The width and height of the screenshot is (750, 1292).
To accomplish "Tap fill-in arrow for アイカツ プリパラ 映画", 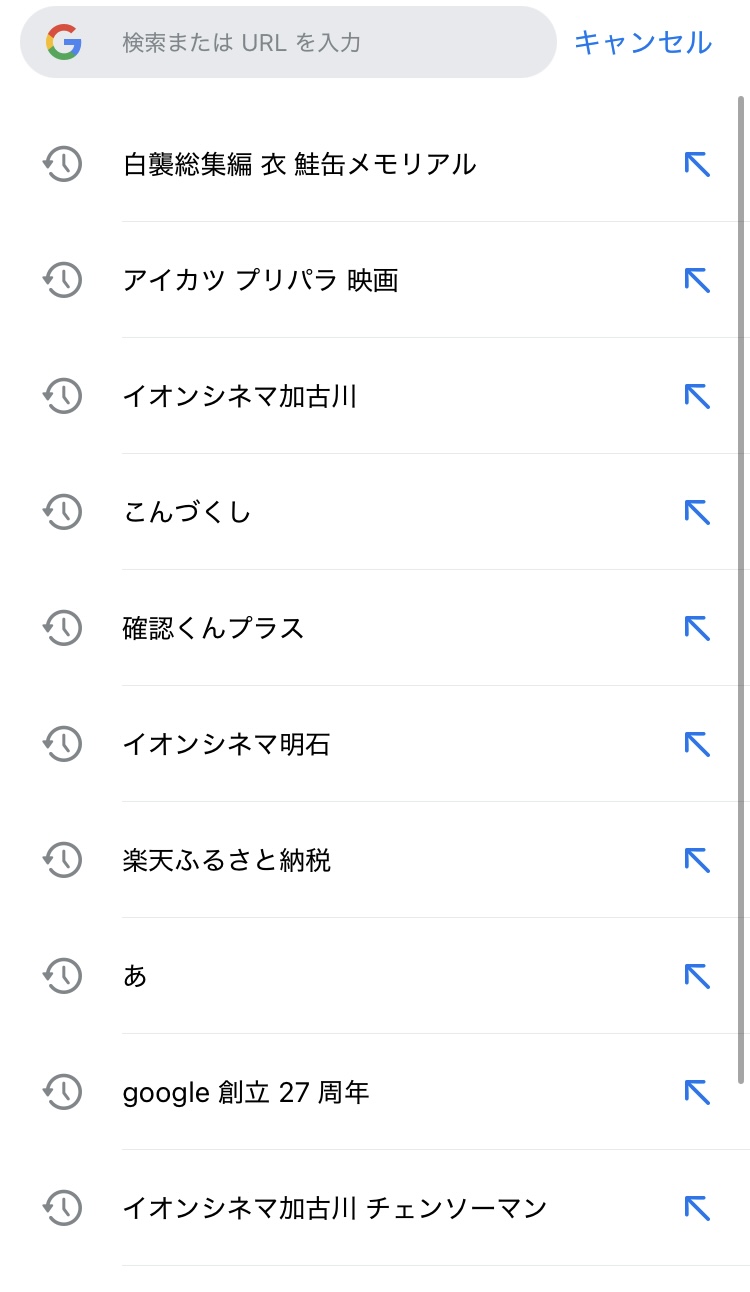I will 697,280.
